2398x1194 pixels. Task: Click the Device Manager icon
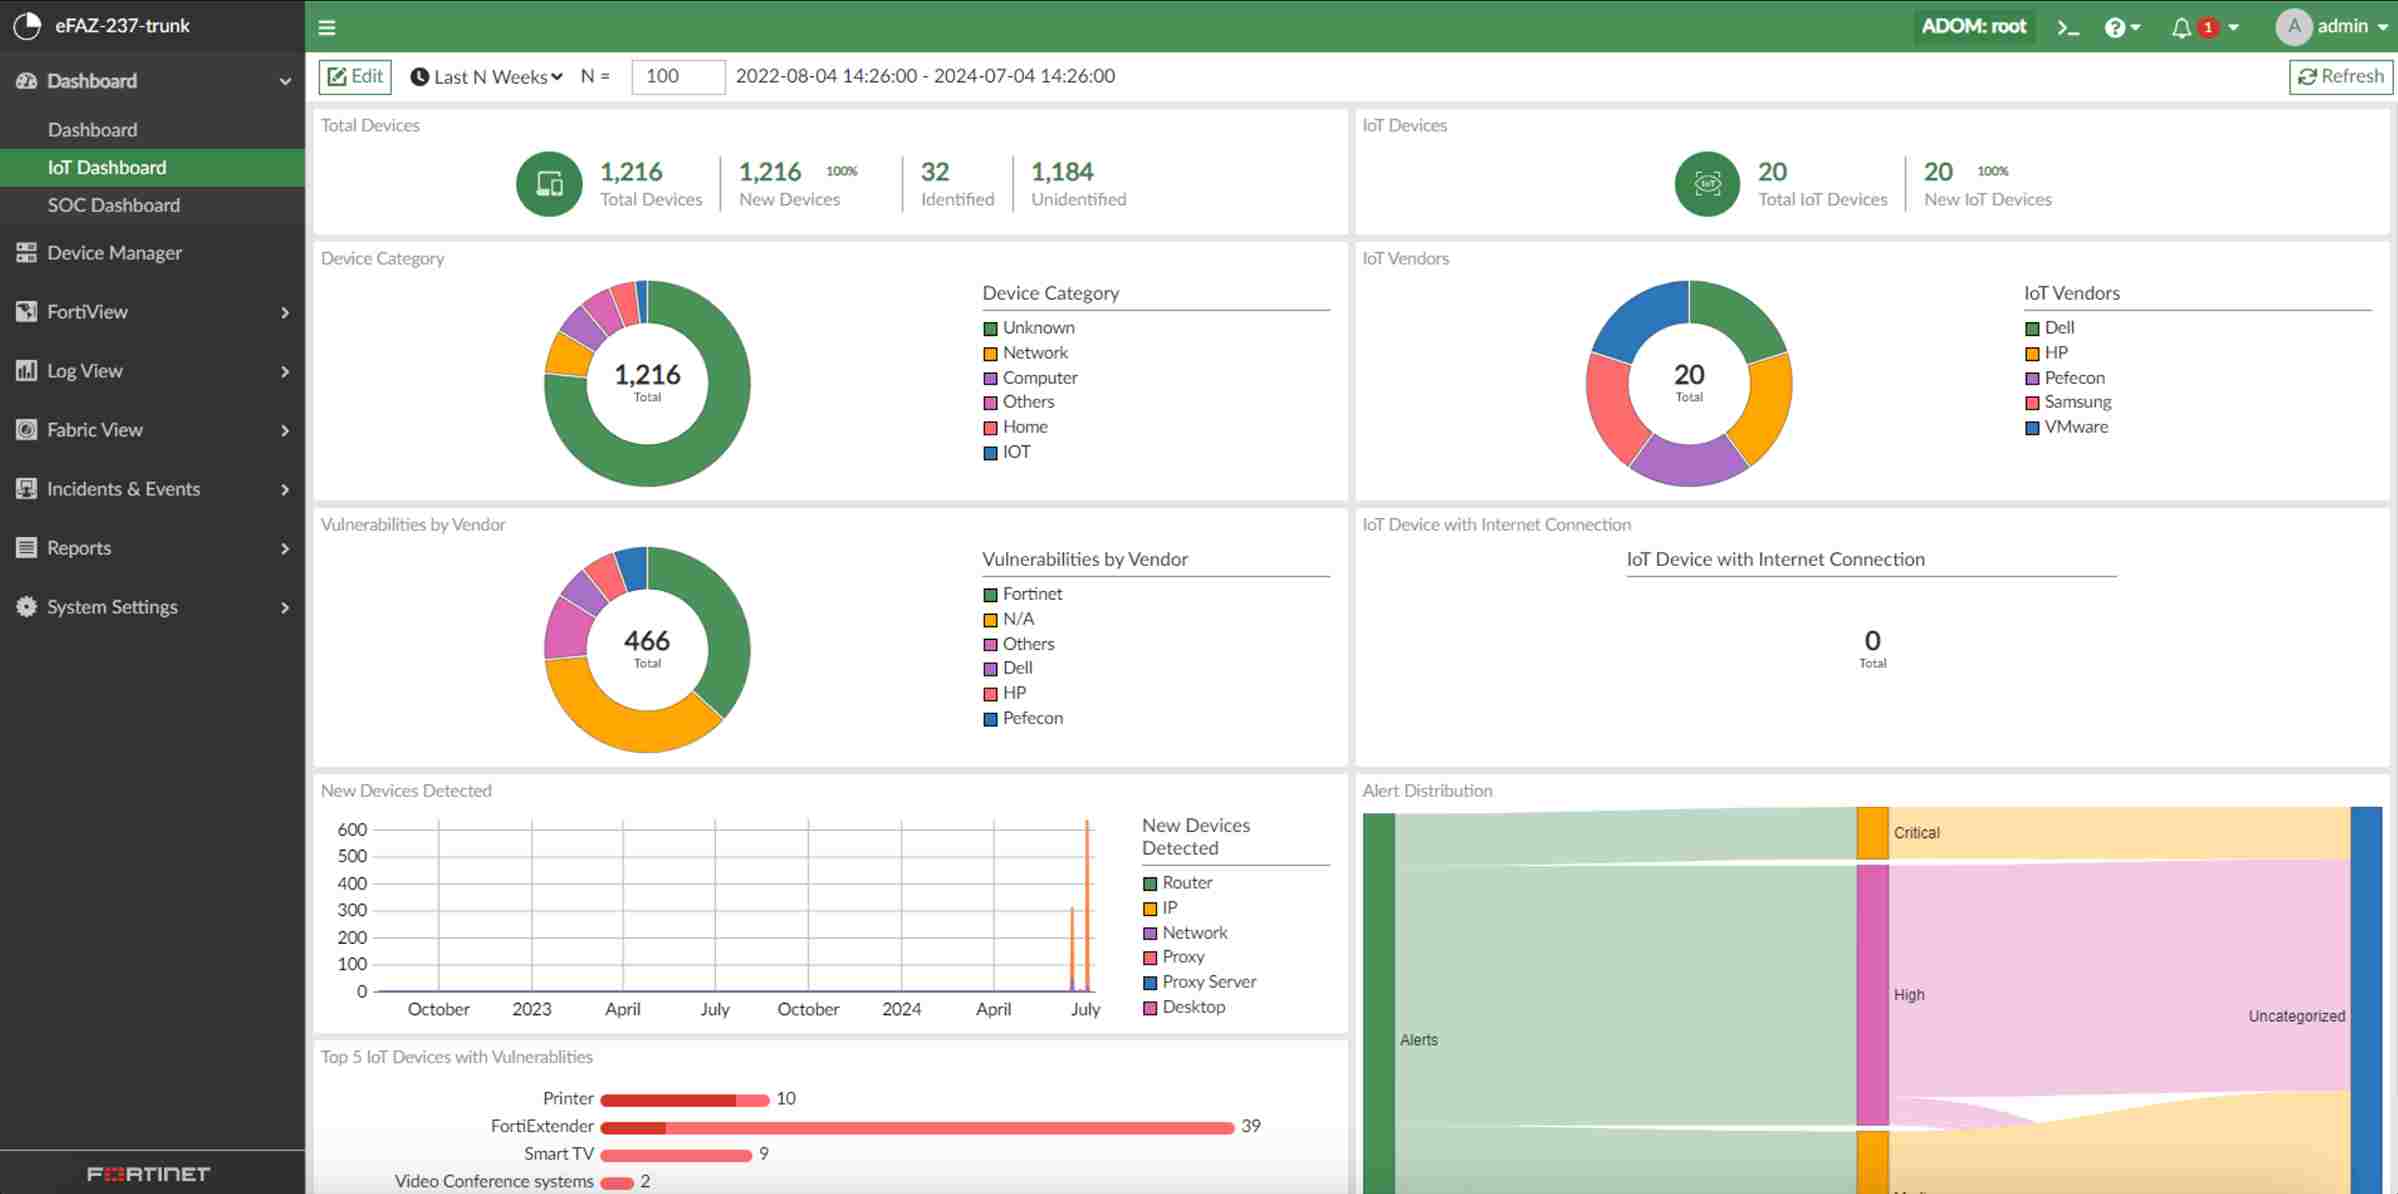[x=26, y=251]
